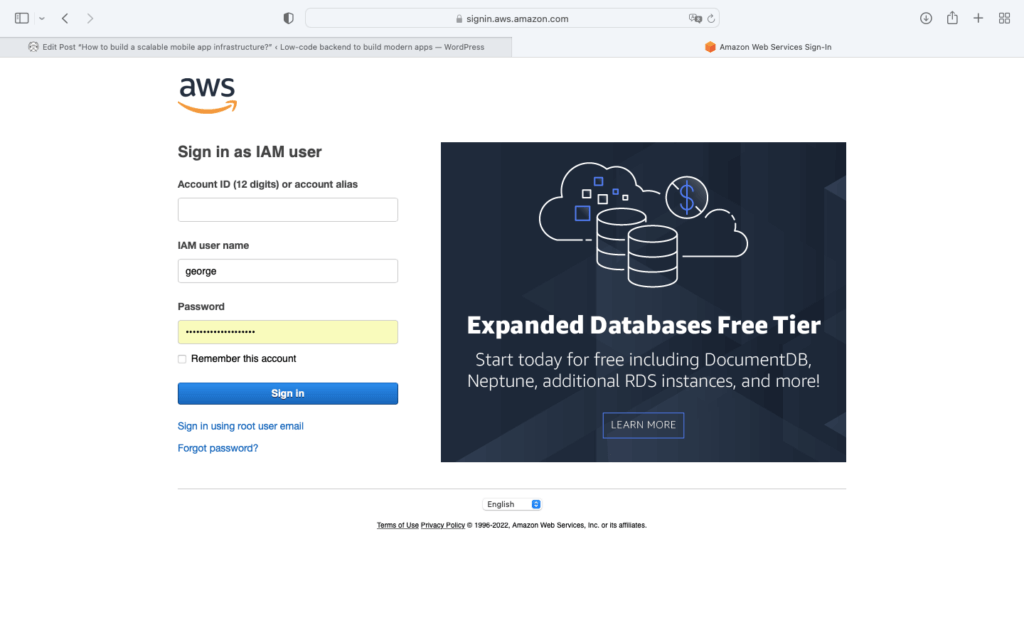This screenshot has height=640, width=1024.
Task: Open Sign in using root user email
Action: tap(240, 426)
